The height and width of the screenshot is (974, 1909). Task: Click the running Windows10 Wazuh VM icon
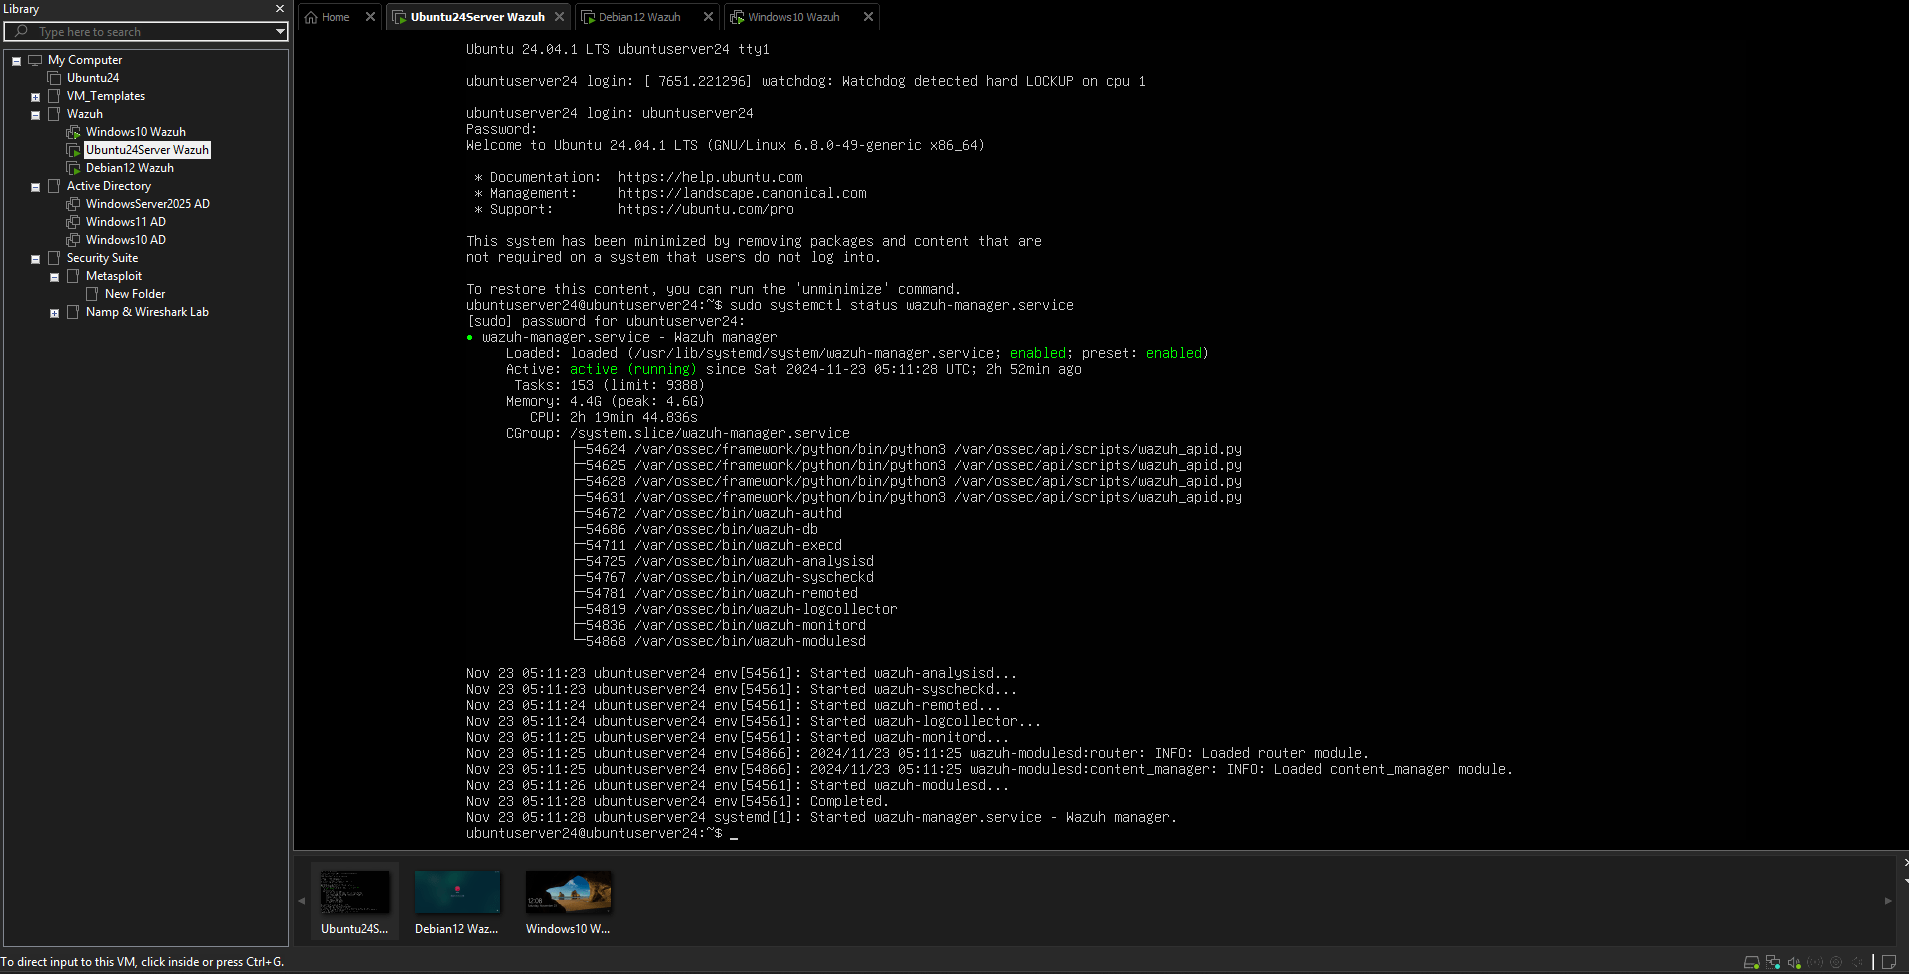[73, 132]
